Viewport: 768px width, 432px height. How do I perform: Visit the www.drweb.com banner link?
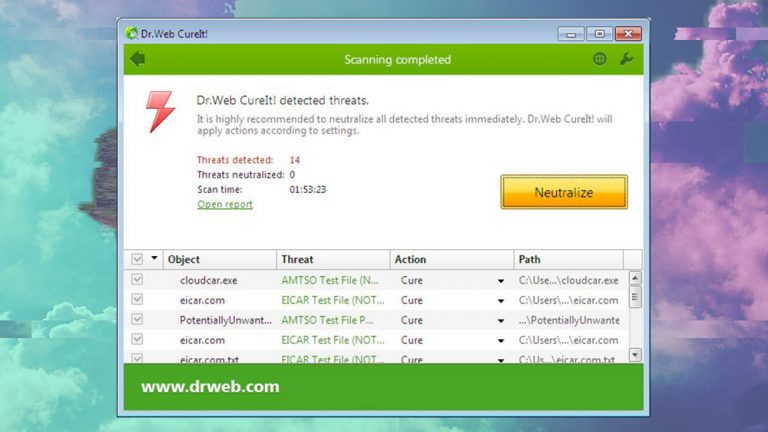[210, 386]
